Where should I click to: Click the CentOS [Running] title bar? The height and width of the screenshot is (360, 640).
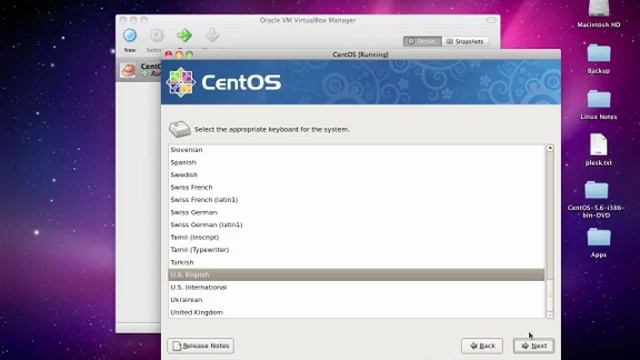point(360,54)
